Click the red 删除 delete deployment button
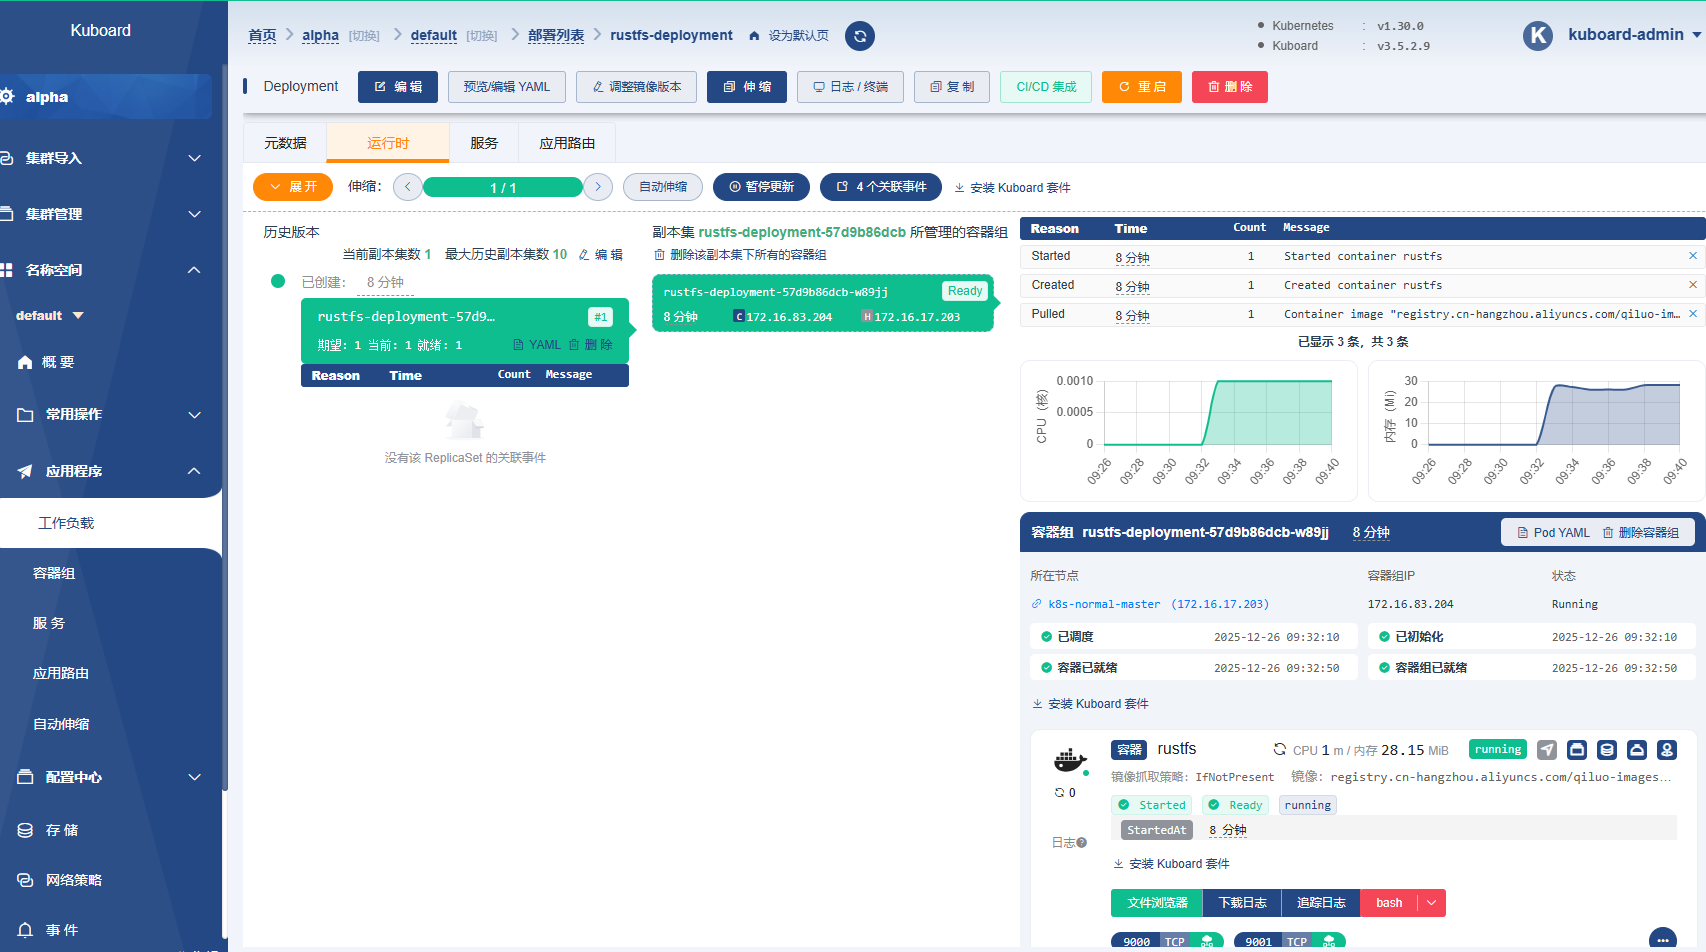Screen dimensions: 1706x952 (1230, 87)
